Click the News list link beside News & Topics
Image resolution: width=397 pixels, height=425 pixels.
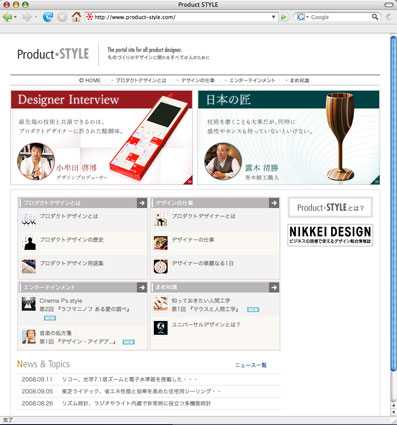click(x=251, y=365)
